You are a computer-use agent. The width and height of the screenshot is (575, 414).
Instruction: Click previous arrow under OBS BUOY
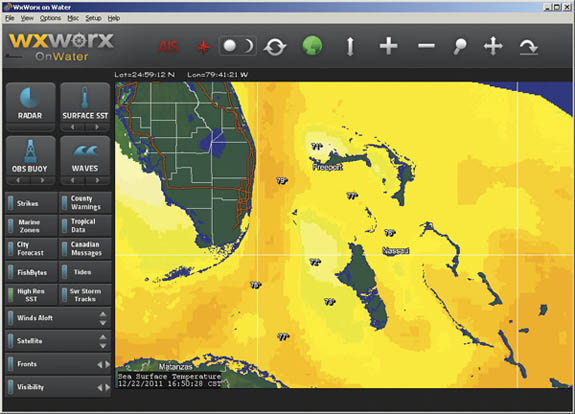[x=18, y=180]
